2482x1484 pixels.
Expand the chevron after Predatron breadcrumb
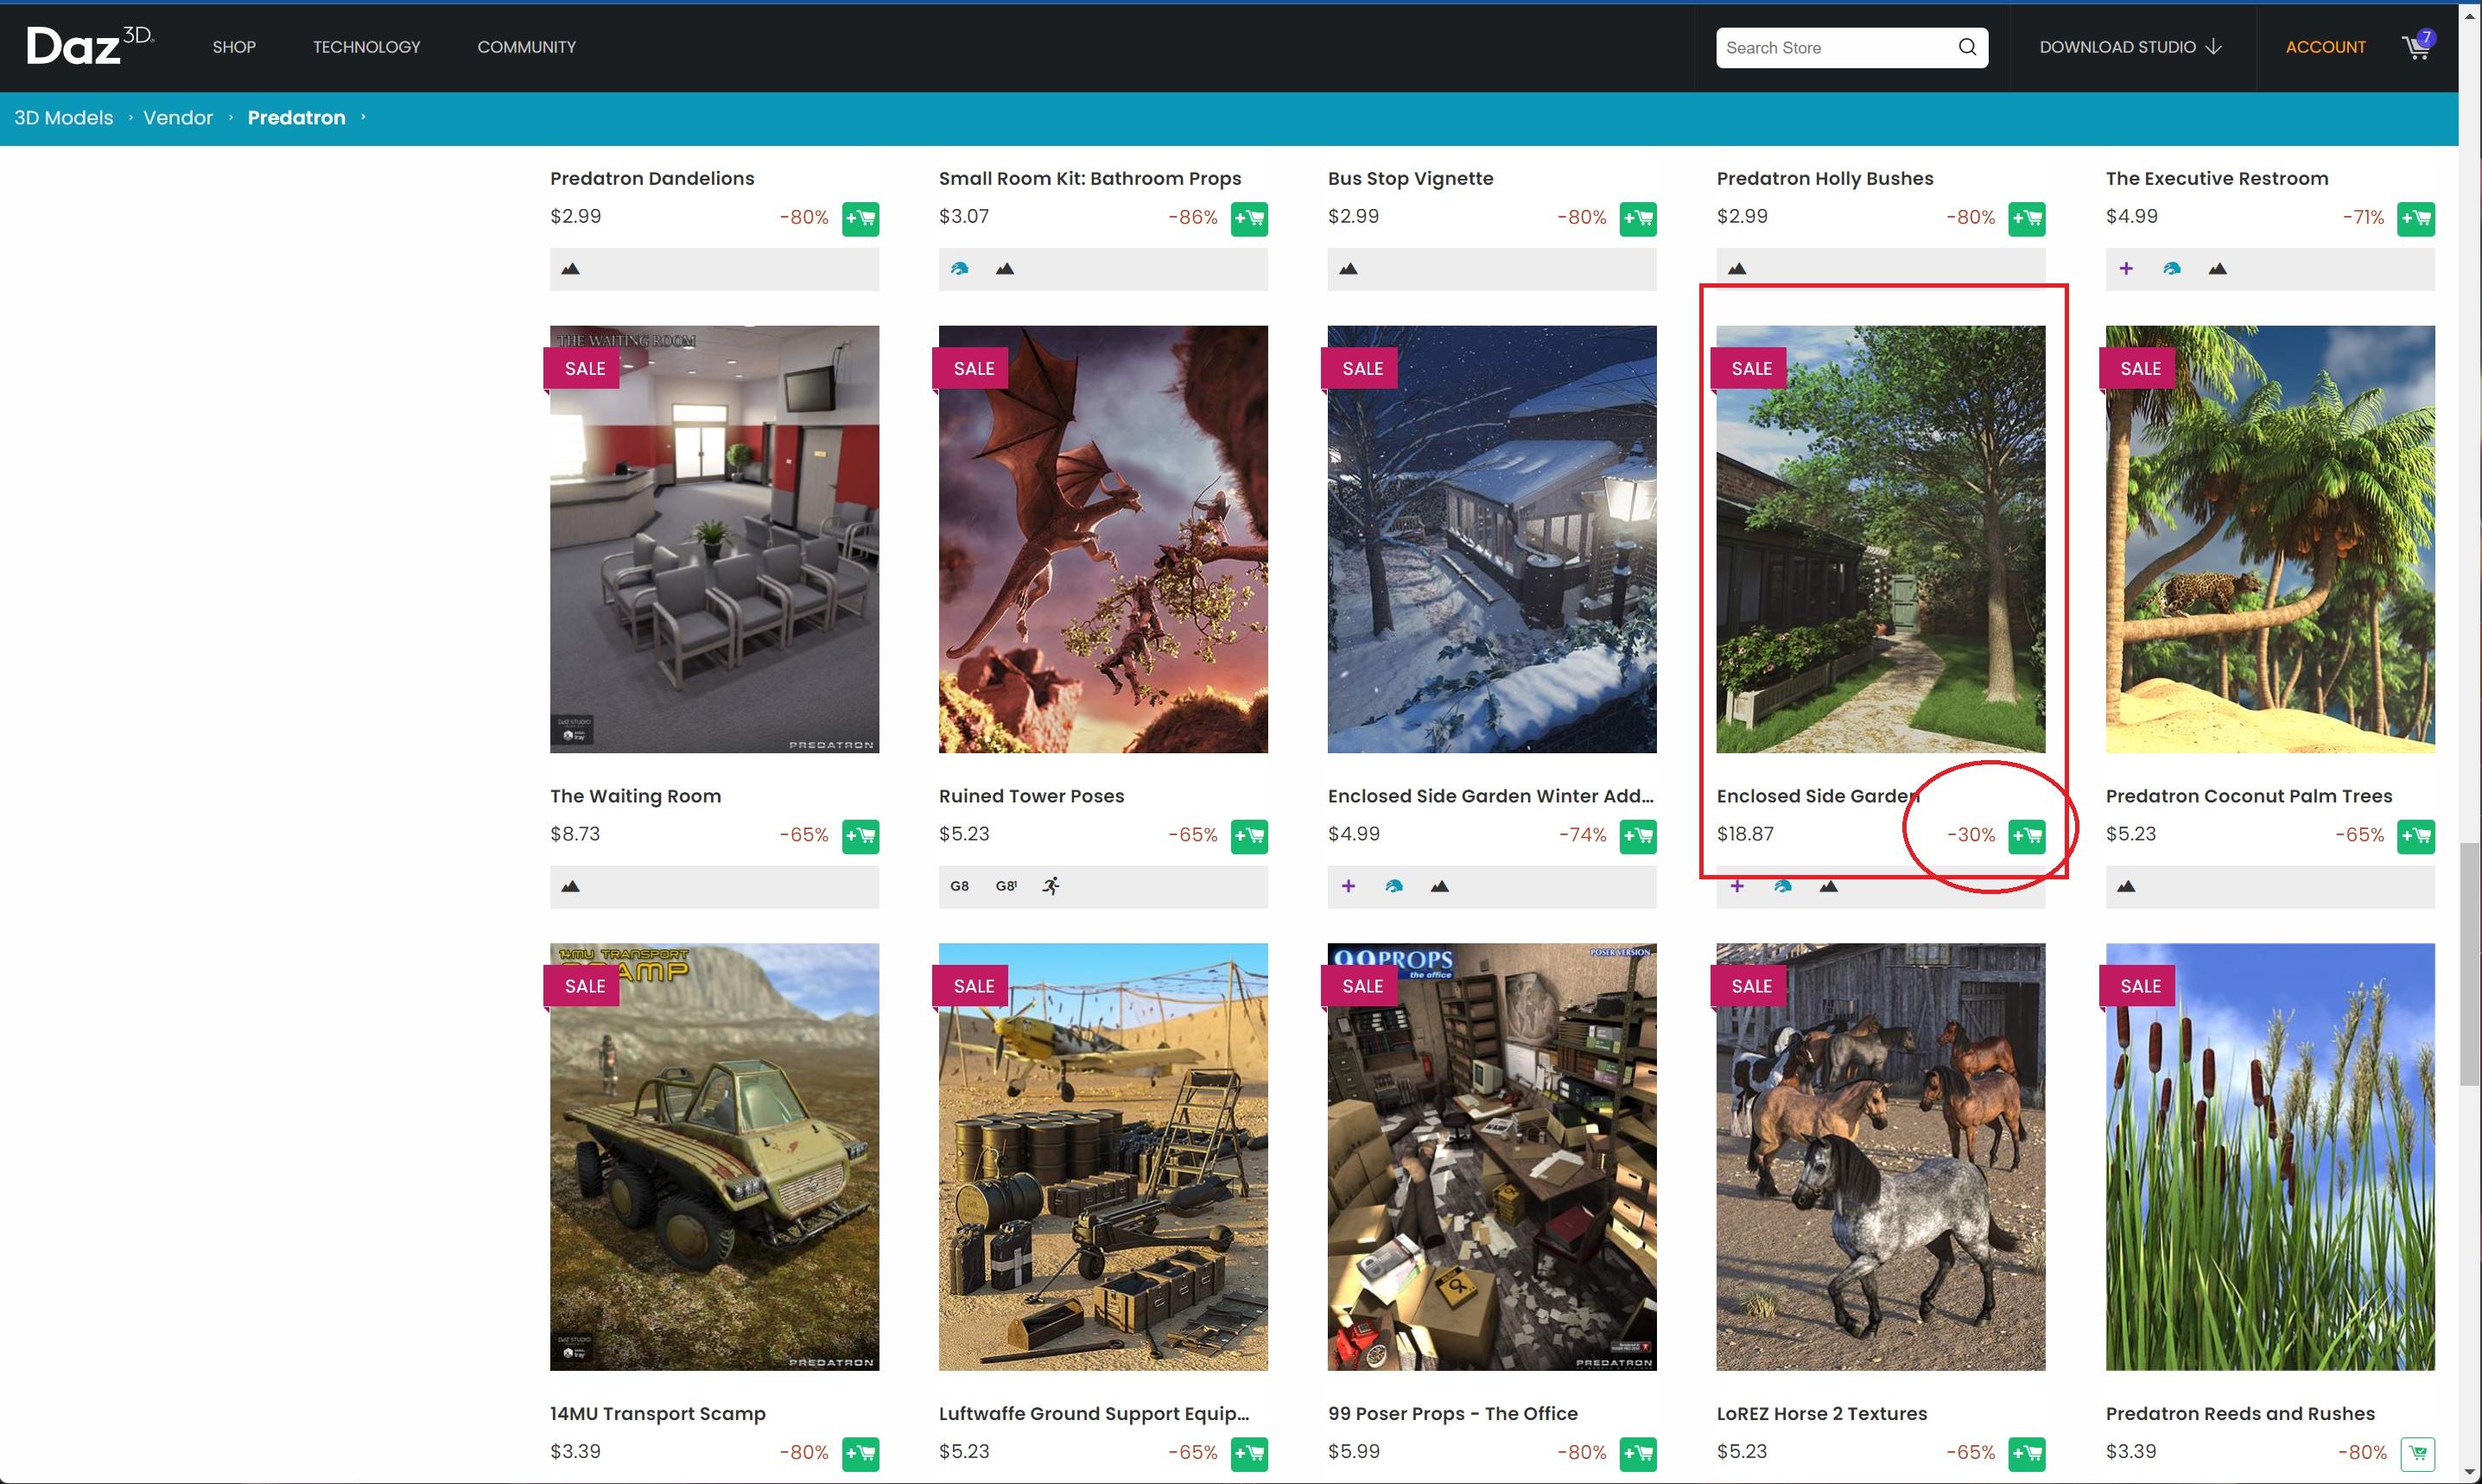point(363,117)
